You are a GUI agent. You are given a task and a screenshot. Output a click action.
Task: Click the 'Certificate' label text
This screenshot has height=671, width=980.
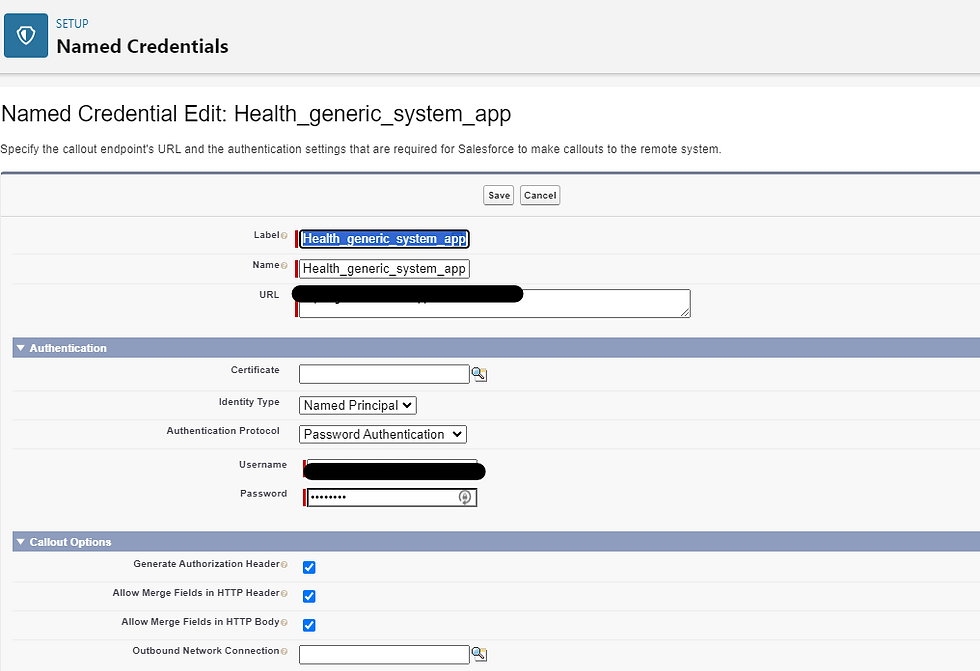click(x=255, y=370)
